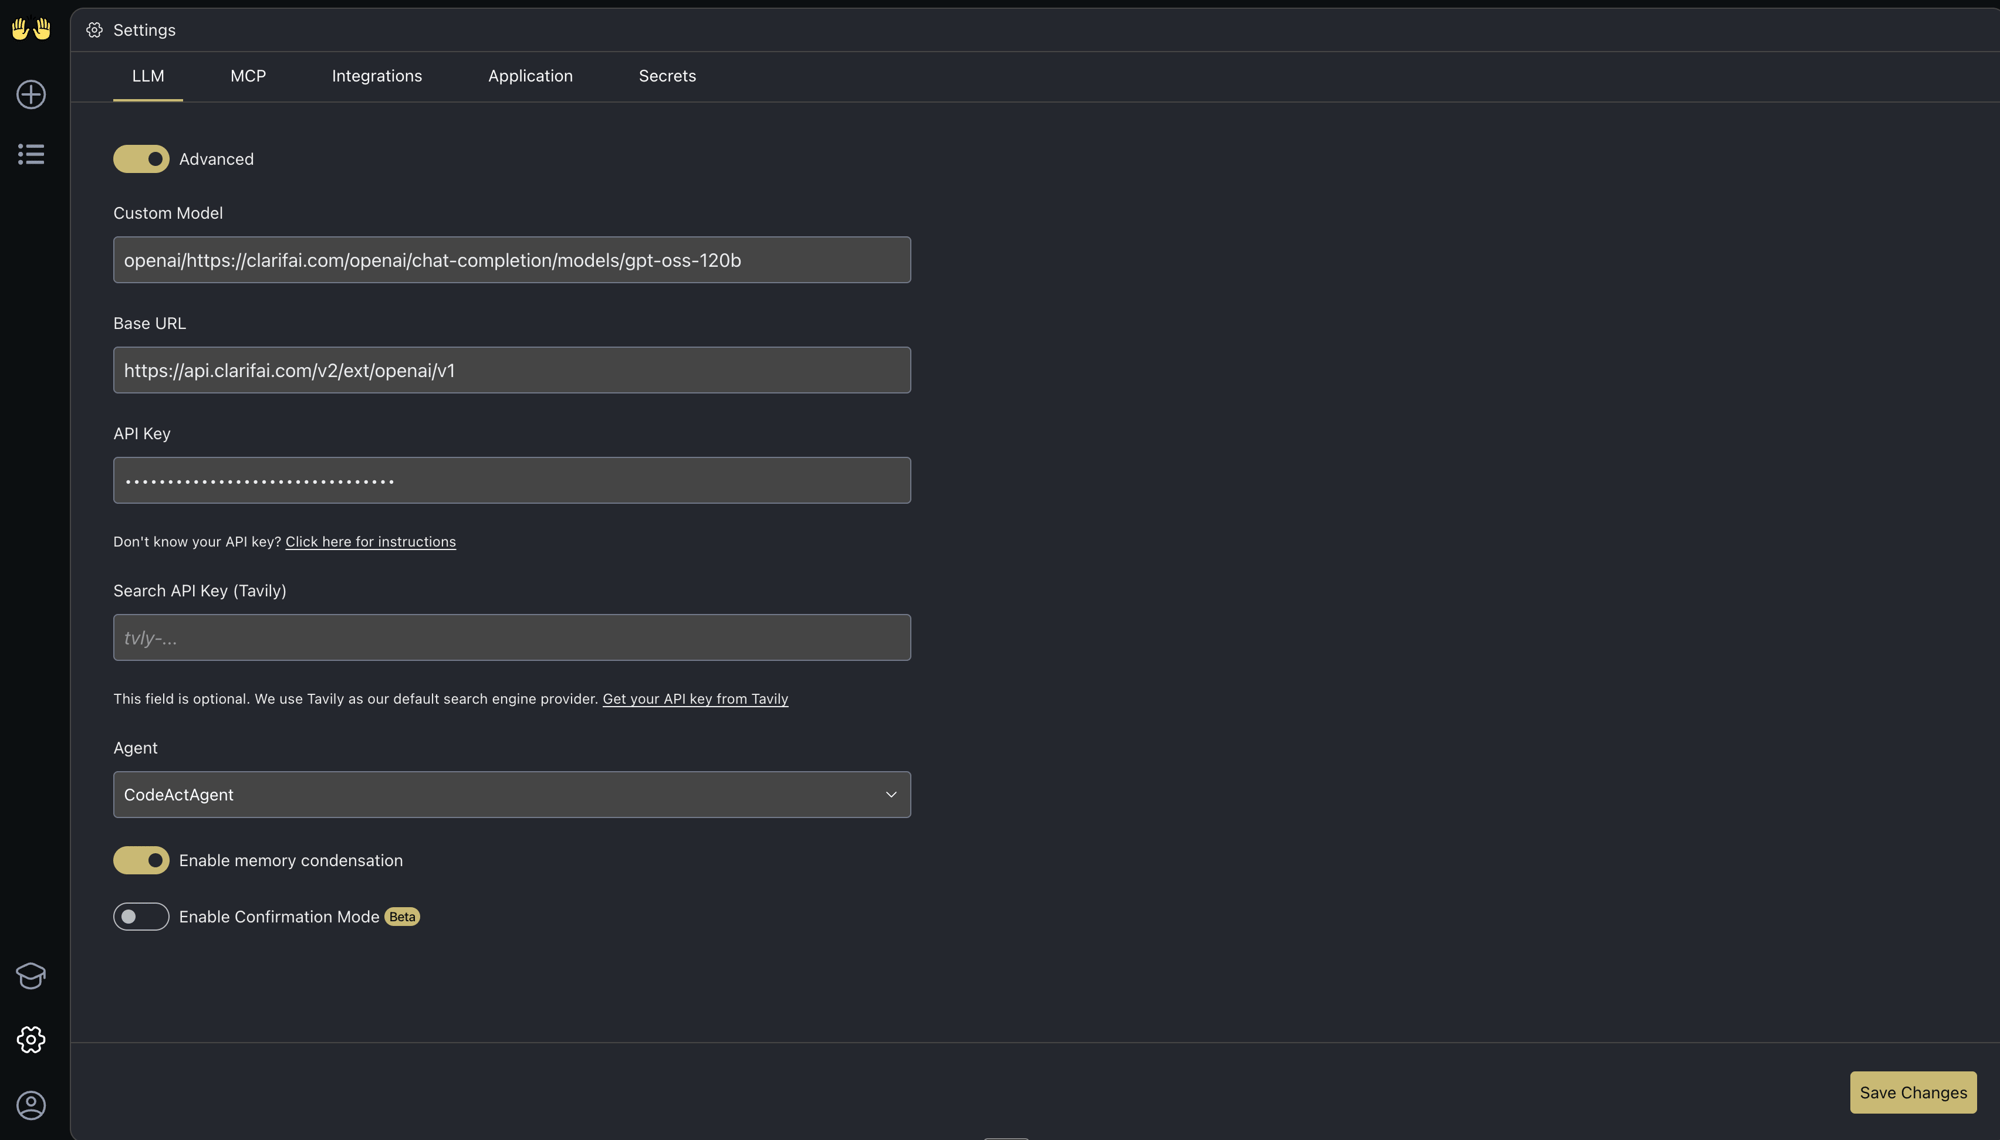Open the Integrations tab
2000x1140 pixels.
pos(377,76)
